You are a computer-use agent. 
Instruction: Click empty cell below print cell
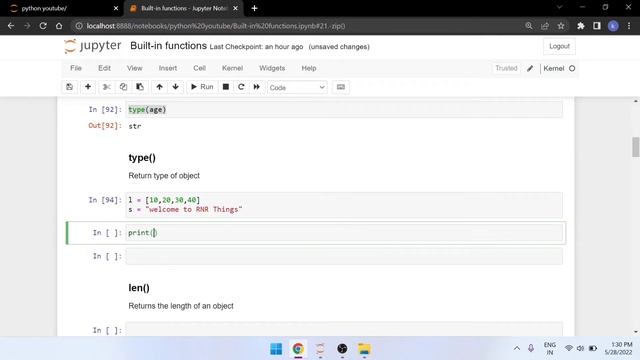(x=344, y=256)
